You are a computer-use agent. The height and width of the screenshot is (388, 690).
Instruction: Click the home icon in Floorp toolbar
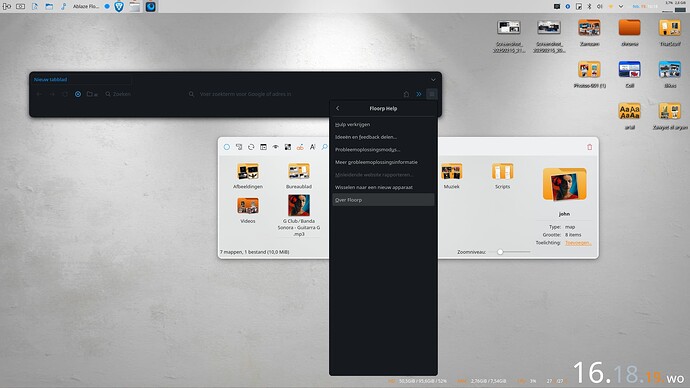tap(406, 94)
